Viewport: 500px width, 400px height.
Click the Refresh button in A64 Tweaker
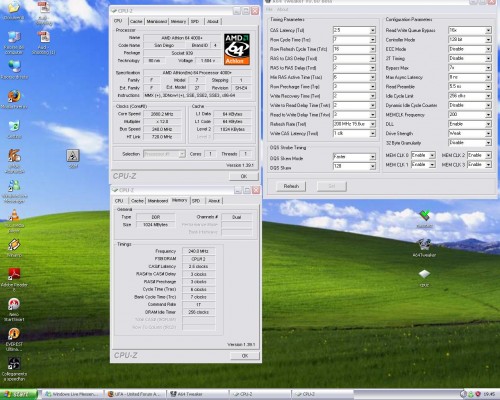pyautogui.click(x=291, y=186)
